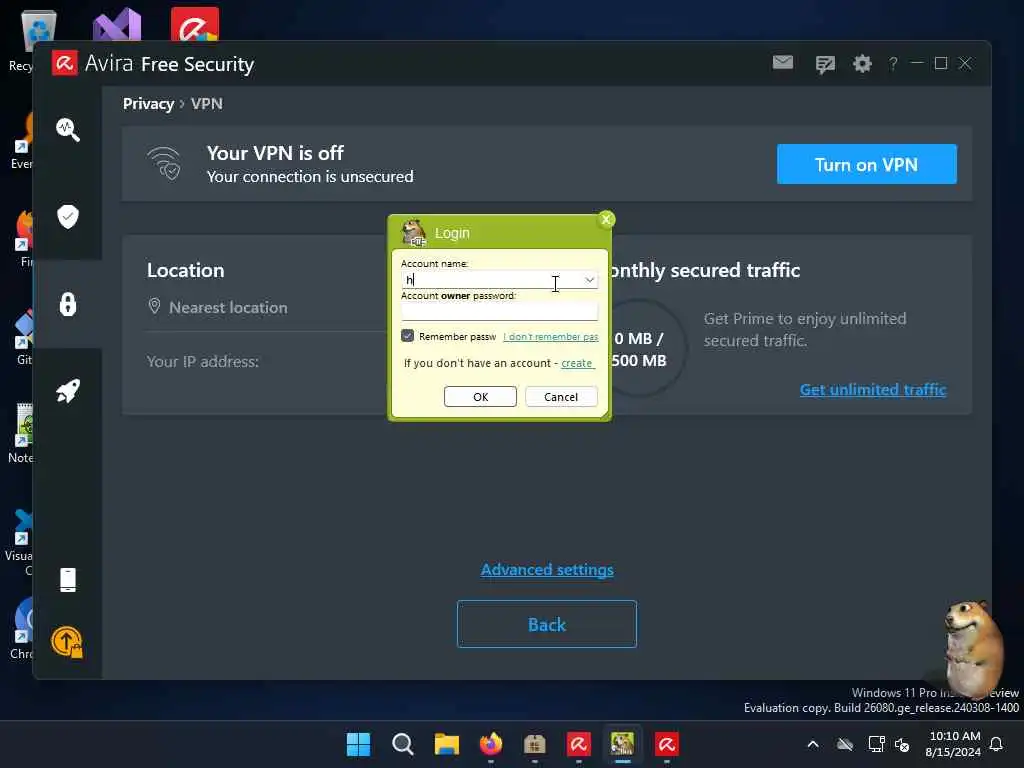Click the VPN wifi shield status icon
This screenshot has width=1024, height=768.
pyautogui.click(x=164, y=163)
